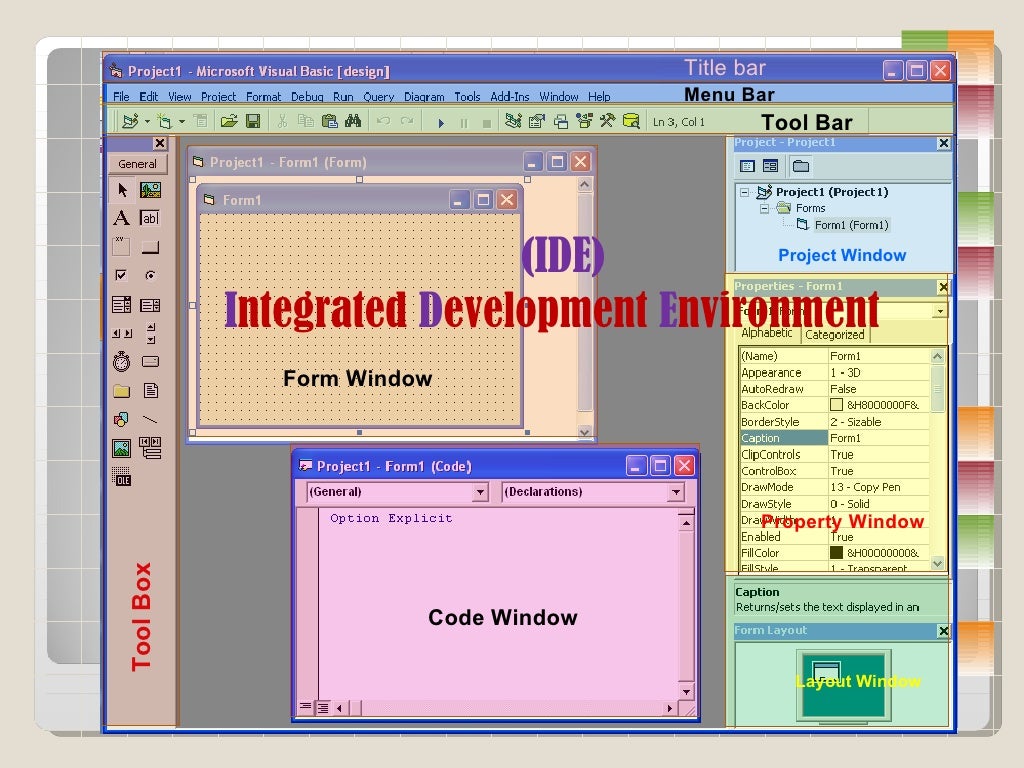This screenshot has width=1024, height=768.
Task: Collapse the Forms folder node
Action: pyautogui.click(x=764, y=208)
